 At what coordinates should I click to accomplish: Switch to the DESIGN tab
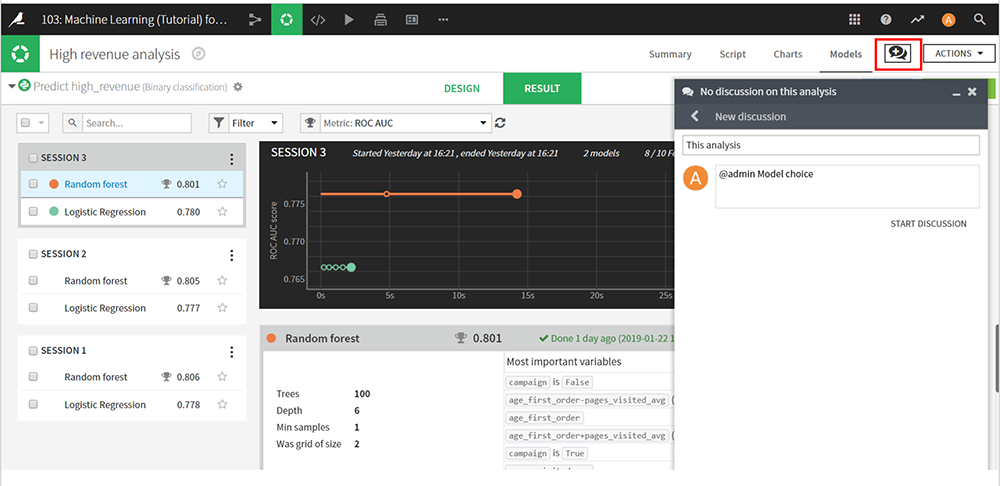(461, 88)
